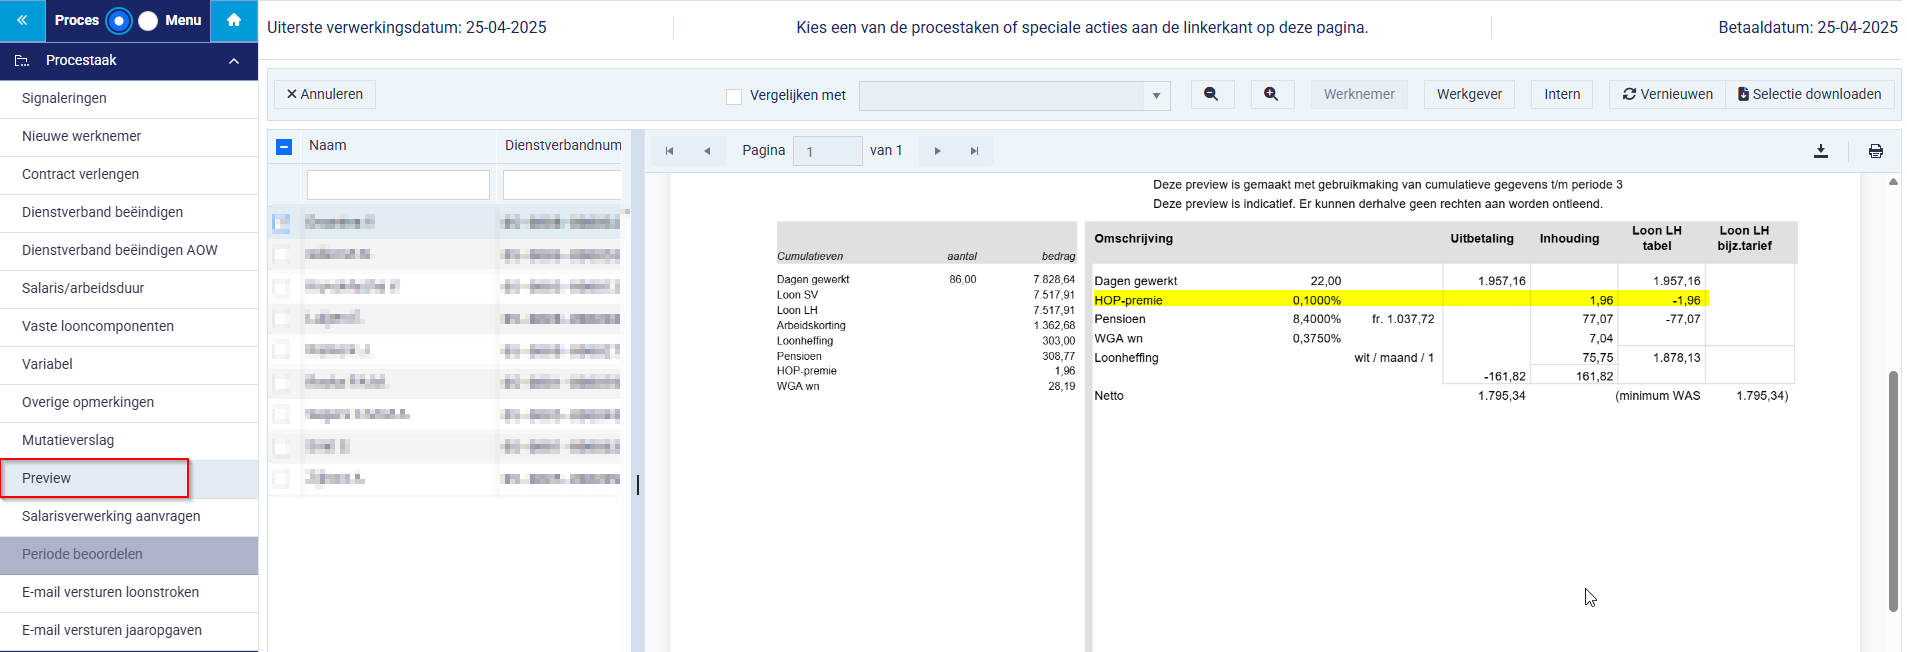The width and height of the screenshot is (1907, 652).
Task: Zoom in the preview document
Action: tap(1271, 94)
